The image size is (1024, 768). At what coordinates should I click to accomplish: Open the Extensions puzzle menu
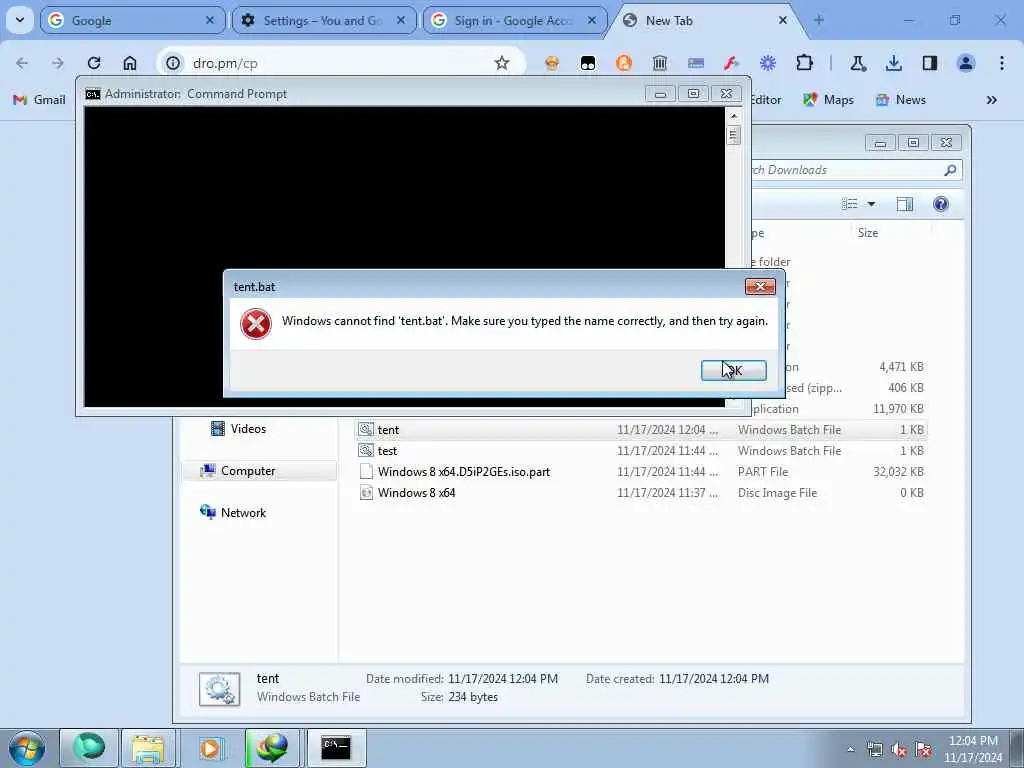point(805,63)
